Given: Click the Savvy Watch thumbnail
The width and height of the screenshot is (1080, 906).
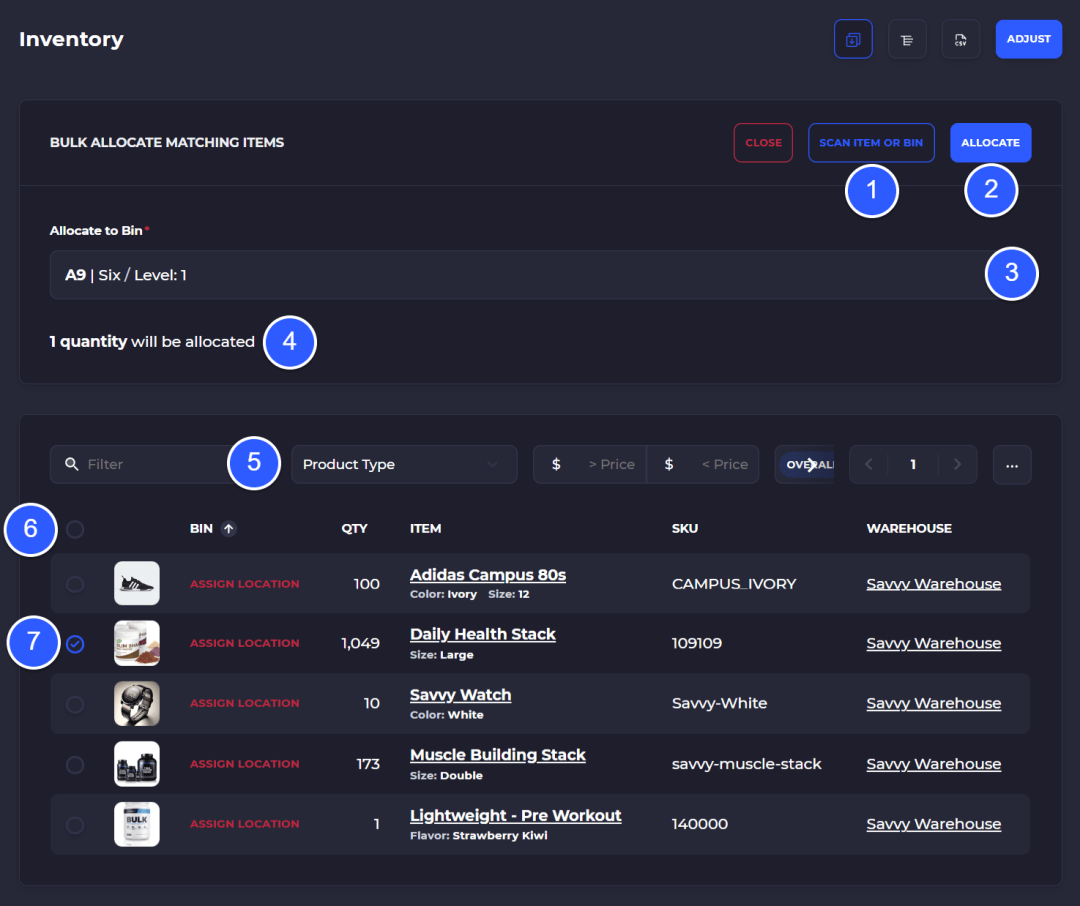Looking at the screenshot, I should pyautogui.click(x=136, y=703).
